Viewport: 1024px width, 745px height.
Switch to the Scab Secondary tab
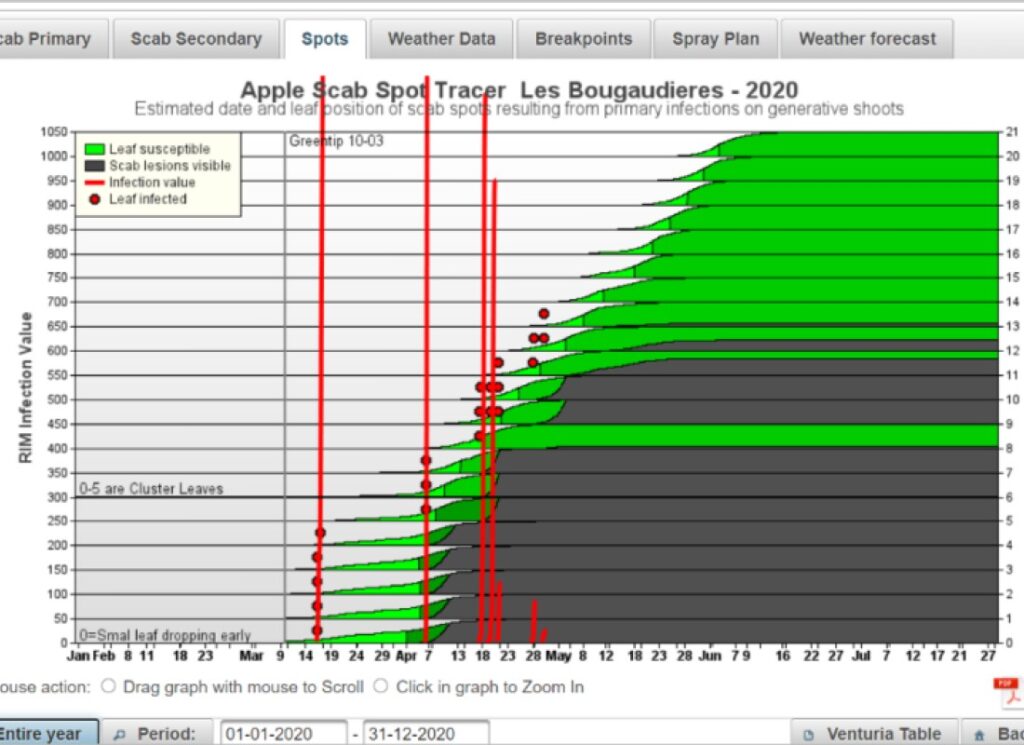coord(197,39)
